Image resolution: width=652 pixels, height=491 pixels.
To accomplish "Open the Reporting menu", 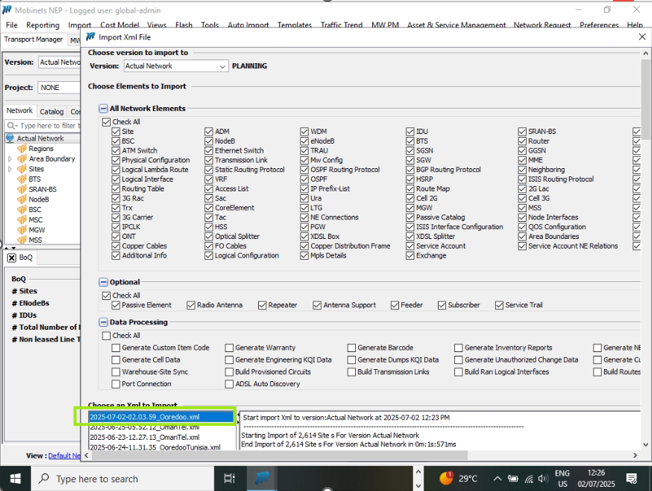I will tap(42, 25).
